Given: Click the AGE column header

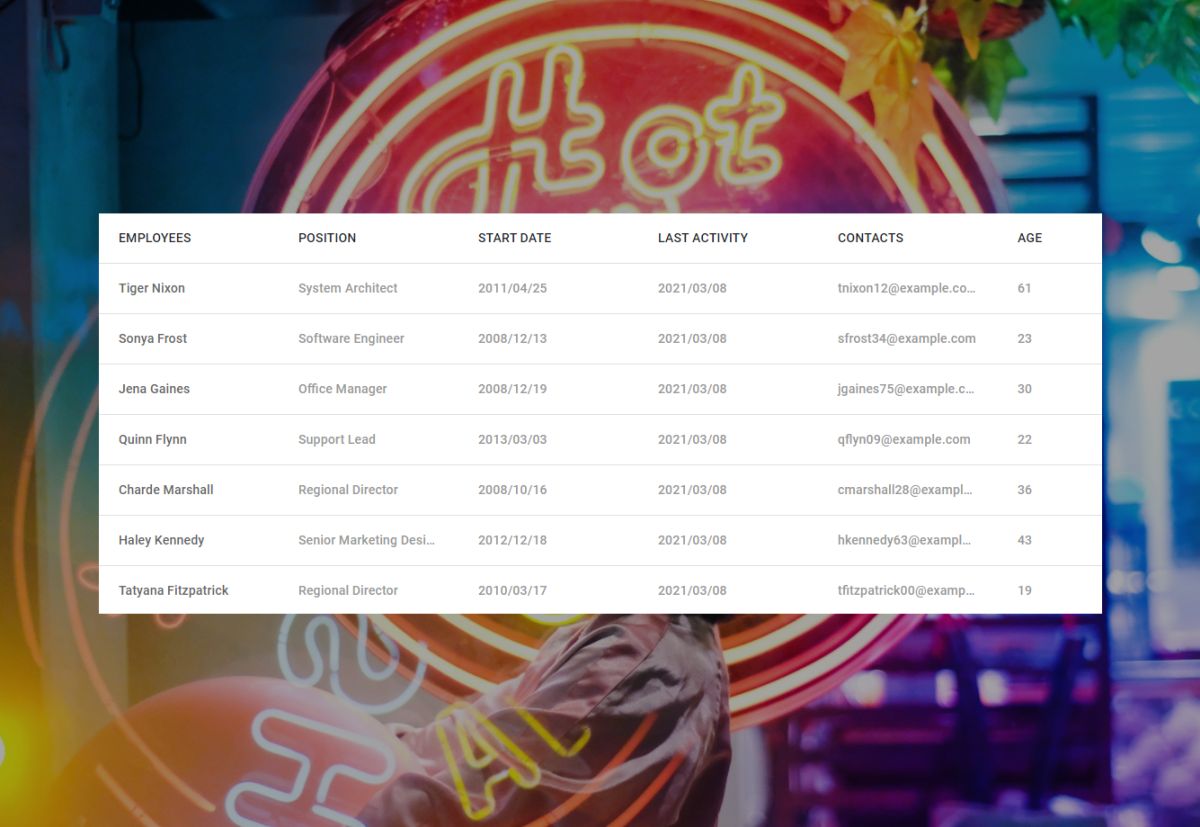Looking at the screenshot, I should pyautogui.click(x=1030, y=238).
